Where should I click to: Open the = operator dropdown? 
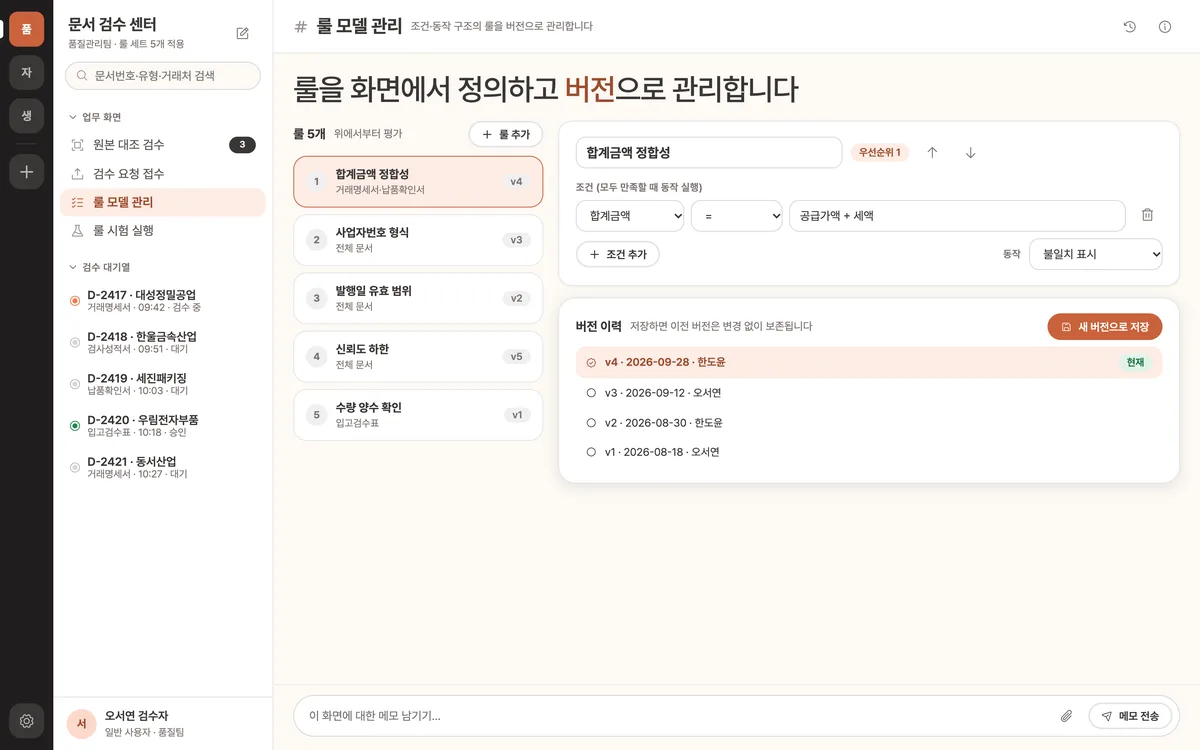(x=737, y=216)
